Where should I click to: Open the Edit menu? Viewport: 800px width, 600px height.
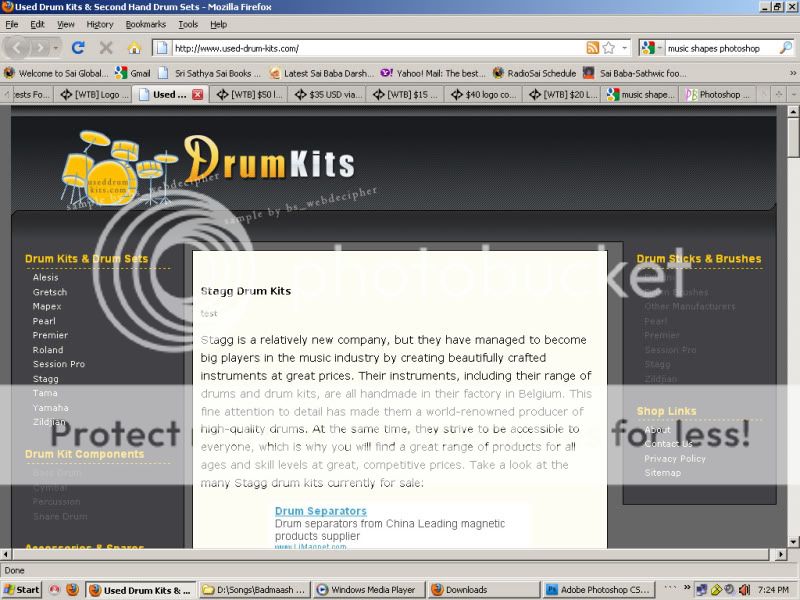(37, 24)
